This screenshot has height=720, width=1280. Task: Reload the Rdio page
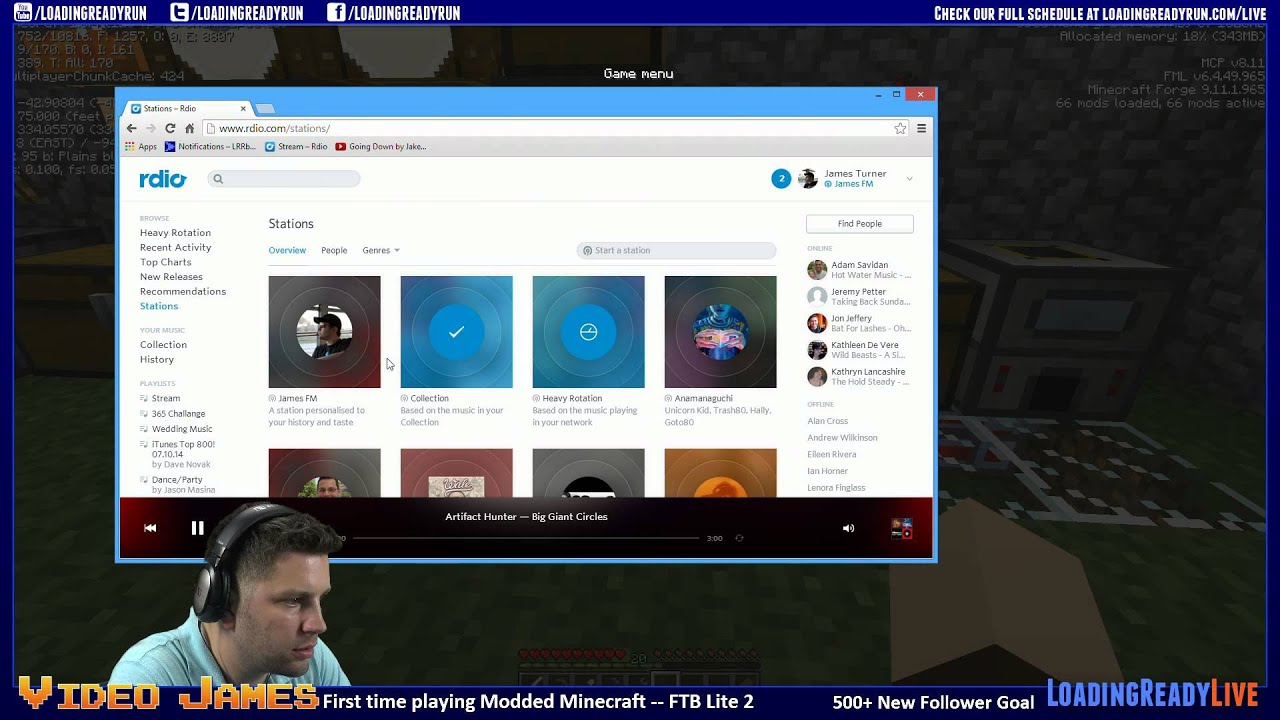170,128
